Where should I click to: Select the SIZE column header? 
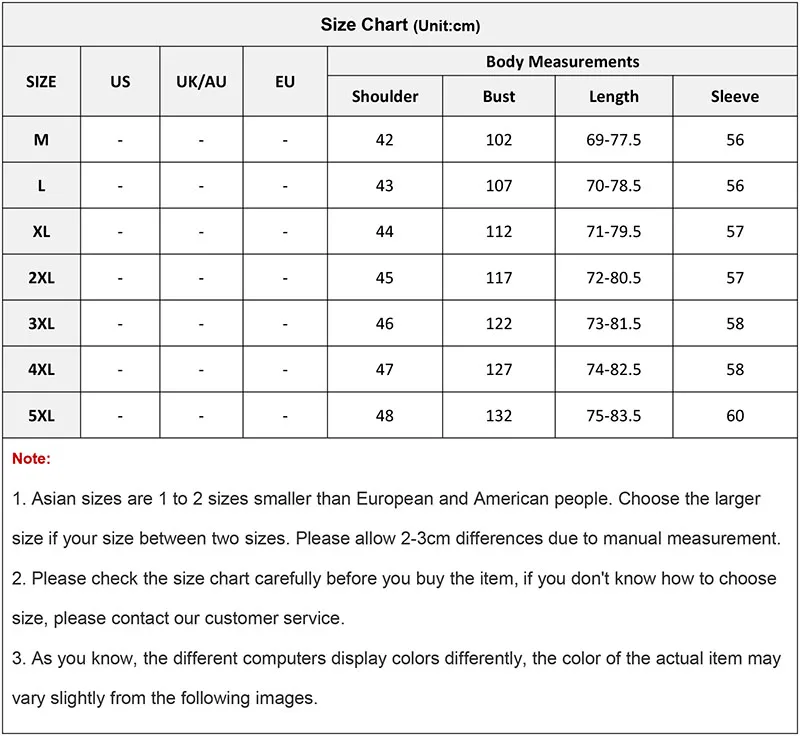point(41,81)
